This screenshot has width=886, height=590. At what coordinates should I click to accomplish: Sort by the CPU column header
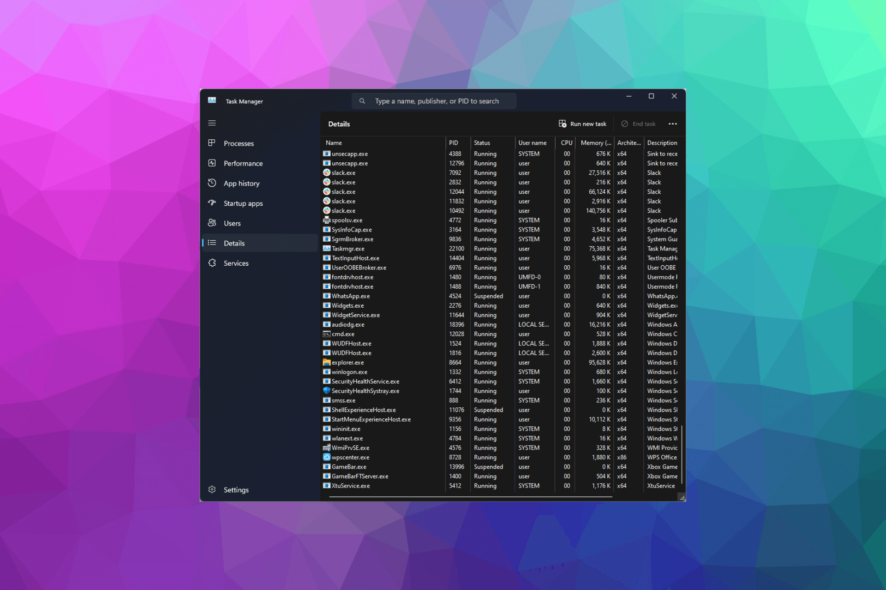click(x=566, y=143)
